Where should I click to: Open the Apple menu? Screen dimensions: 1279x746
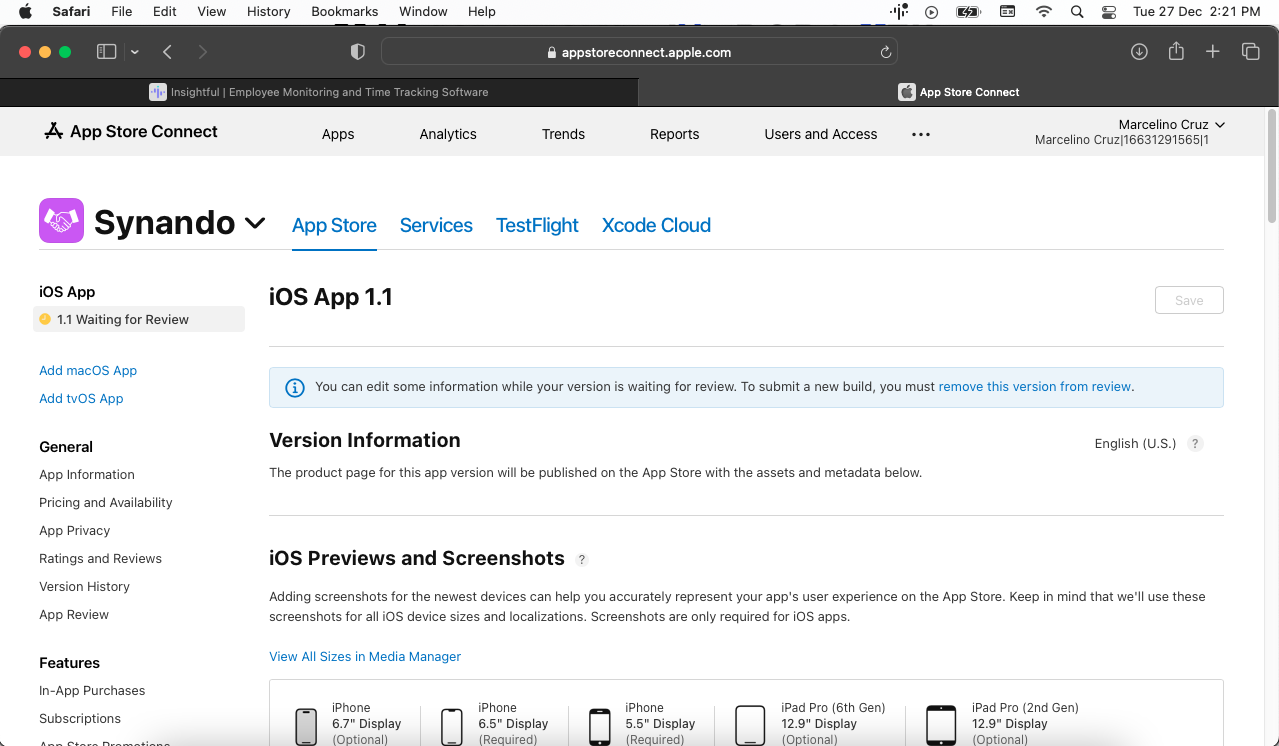(25, 11)
